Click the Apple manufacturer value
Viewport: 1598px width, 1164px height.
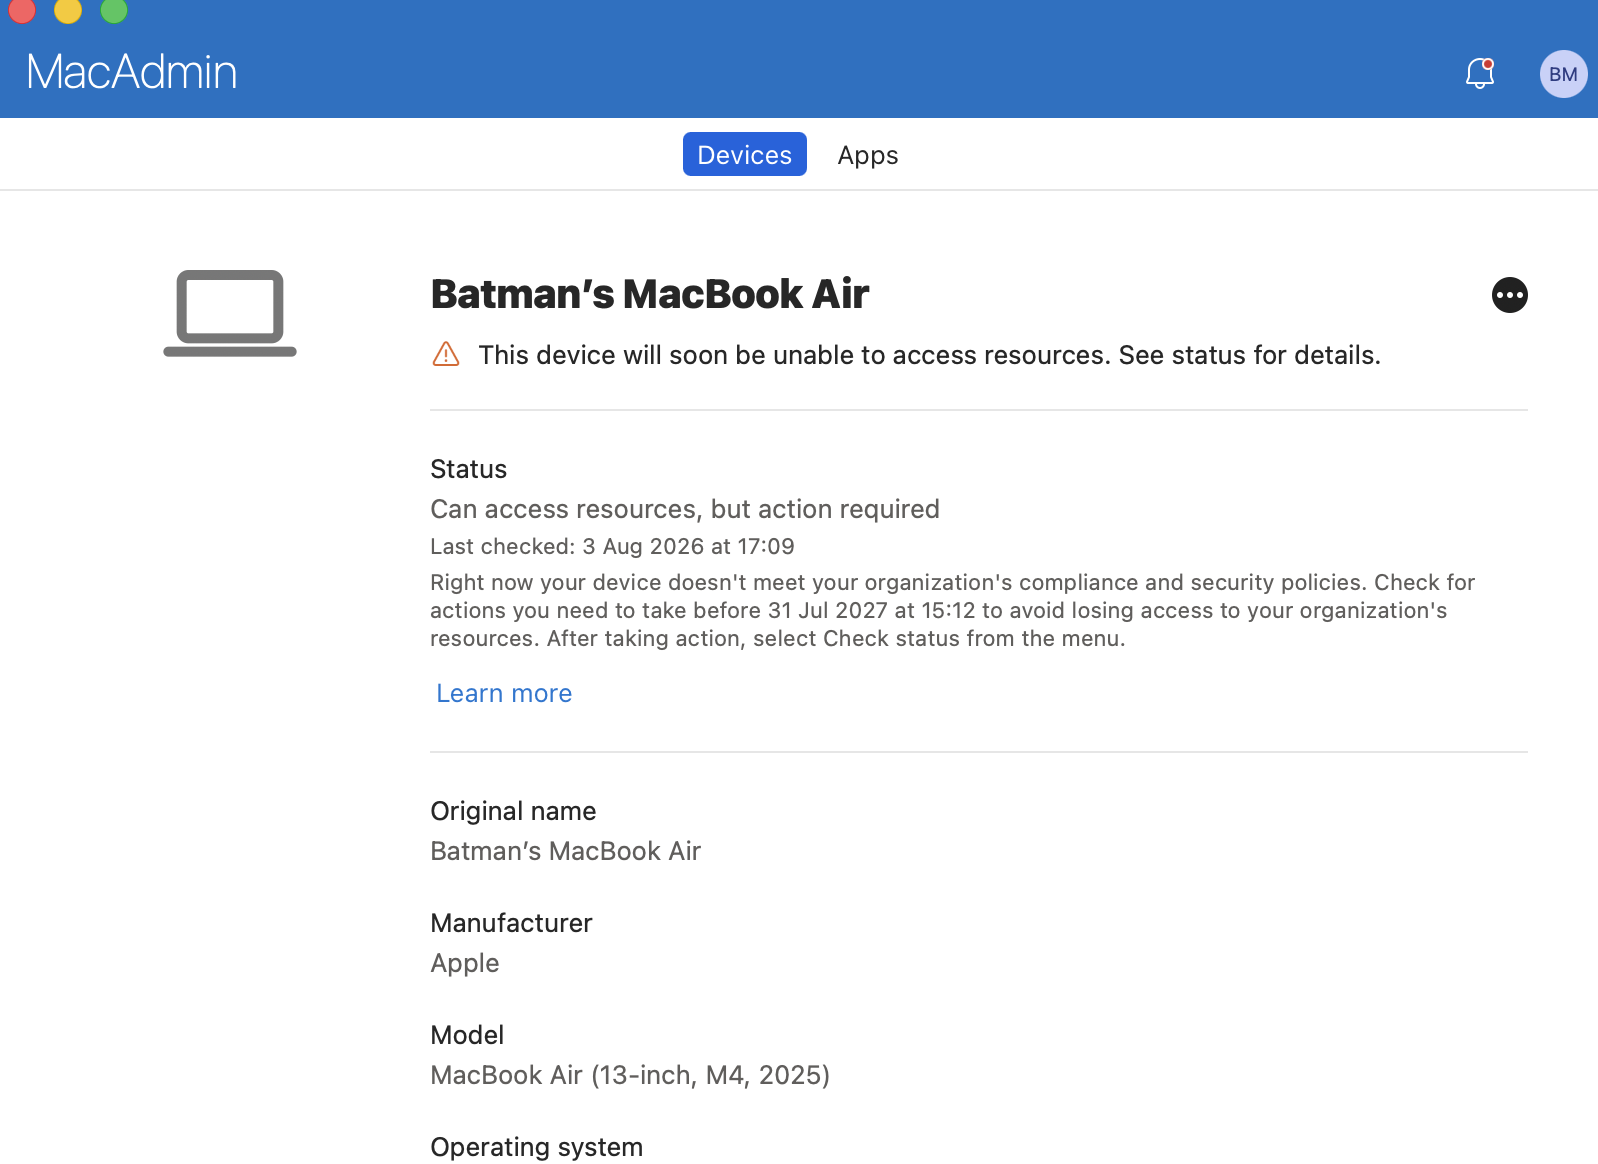click(x=465, y=963)
